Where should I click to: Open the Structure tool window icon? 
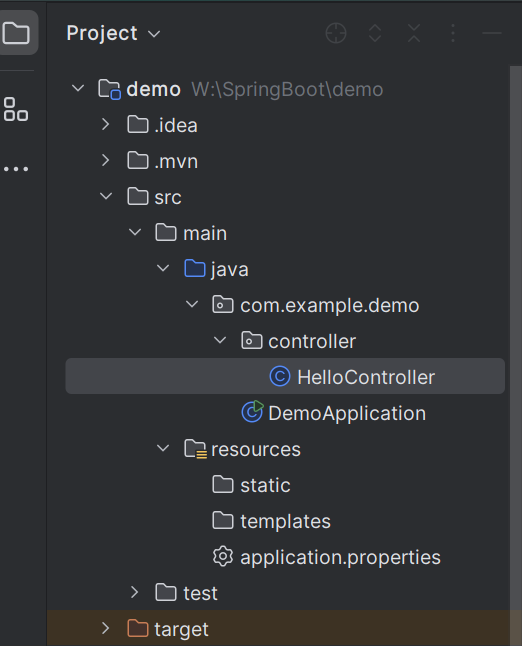(16, 109)
